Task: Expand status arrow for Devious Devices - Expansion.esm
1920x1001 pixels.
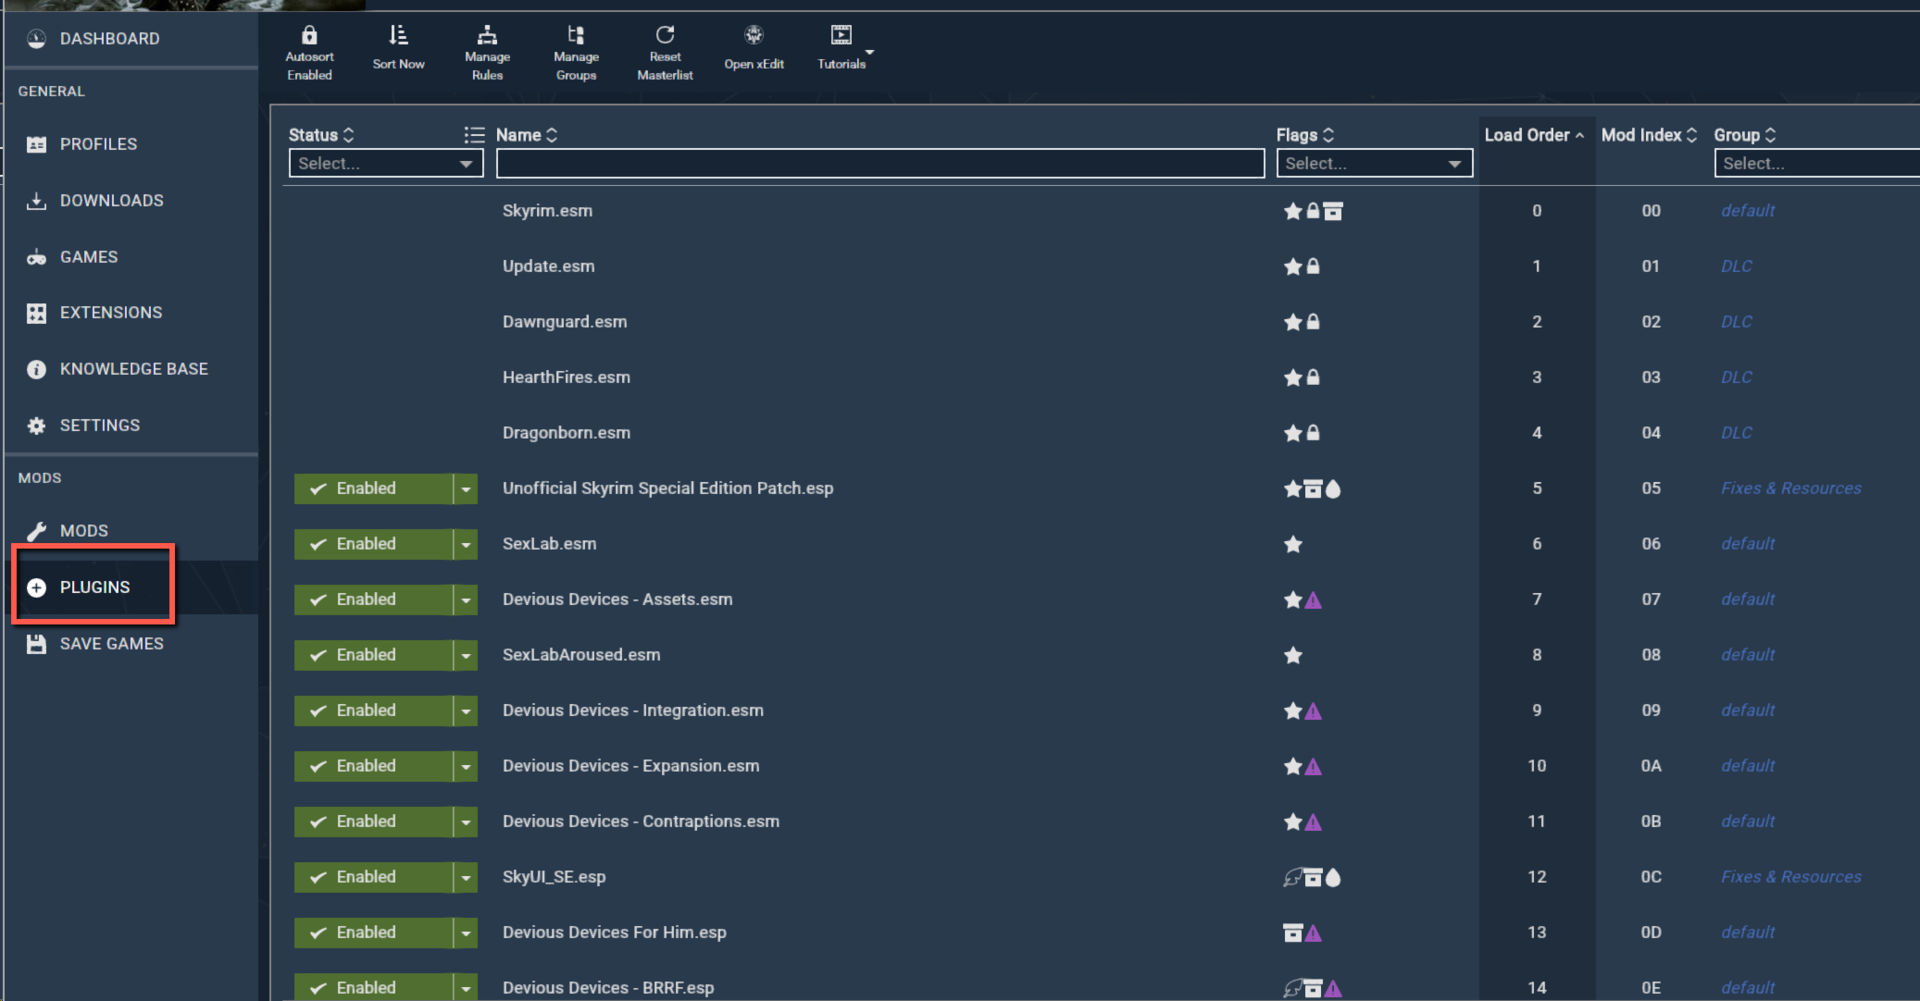Action: tap(466, 766)
